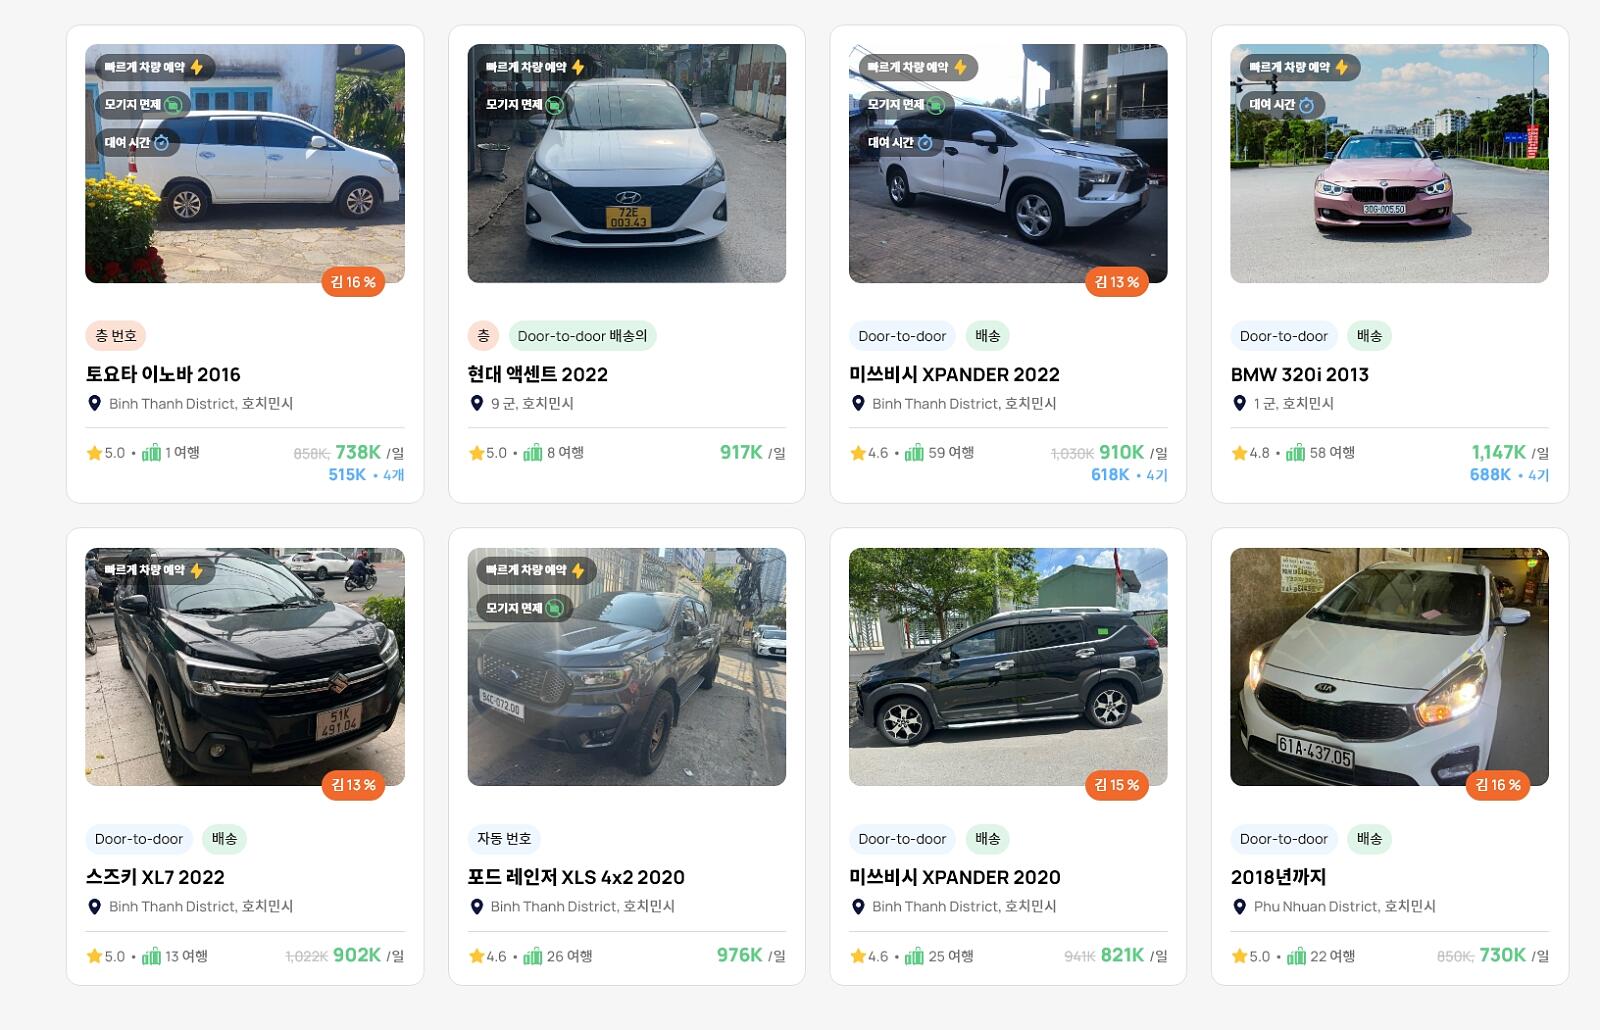Open the 현대 액센트 2022 listing title
Screen dimensions: 1600x1030
[537, 374]
